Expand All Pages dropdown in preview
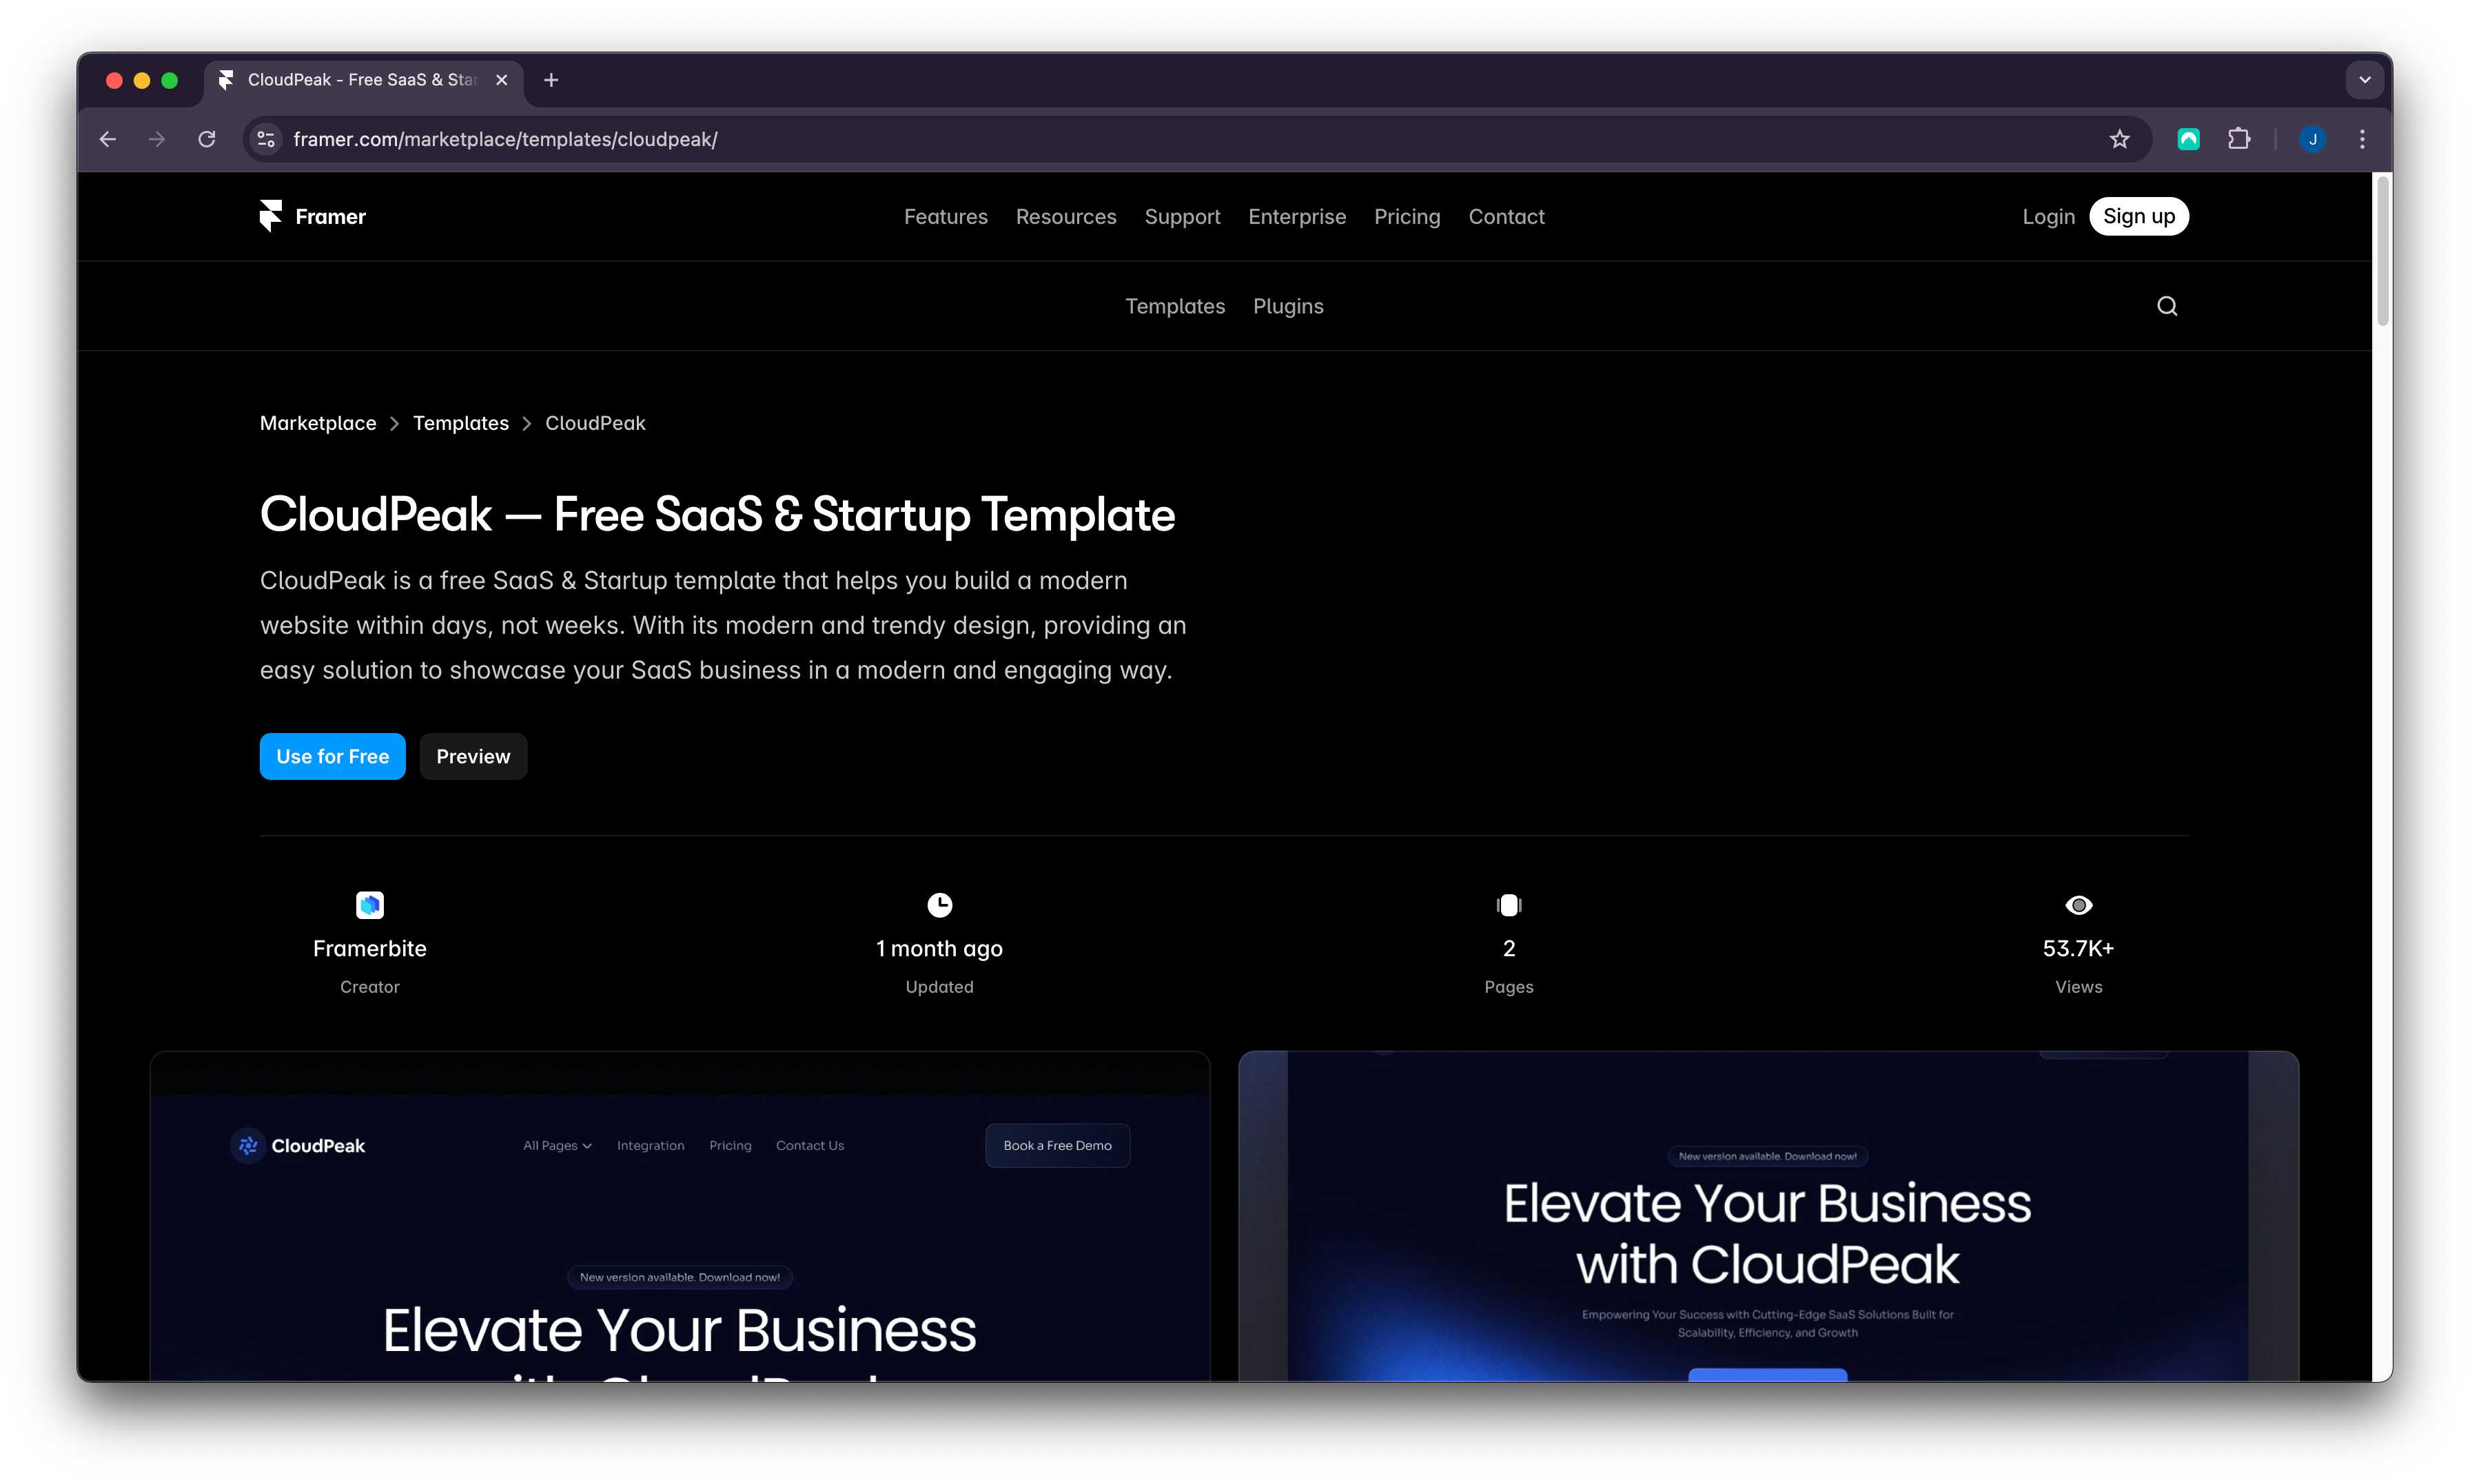Image resolution: width=2470 pixels, height=1484 pixels. coord(557,1146)
